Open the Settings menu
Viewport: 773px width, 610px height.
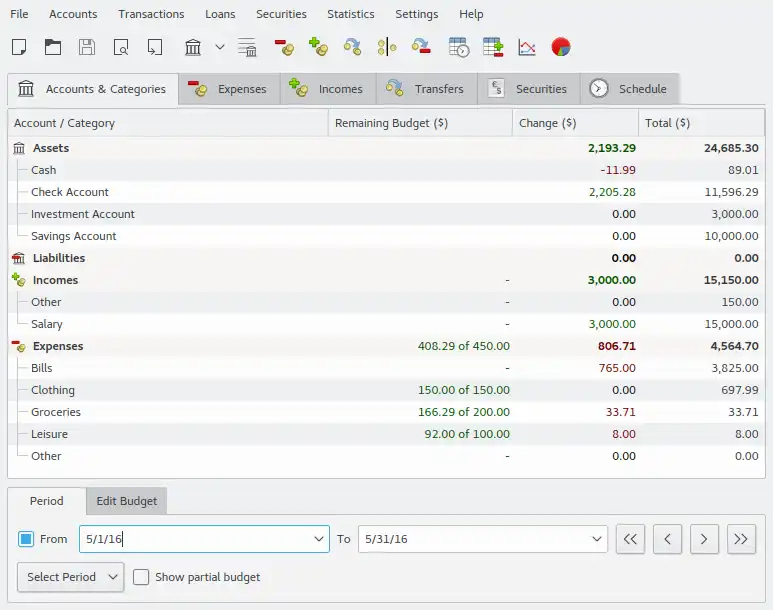point(417,14)
